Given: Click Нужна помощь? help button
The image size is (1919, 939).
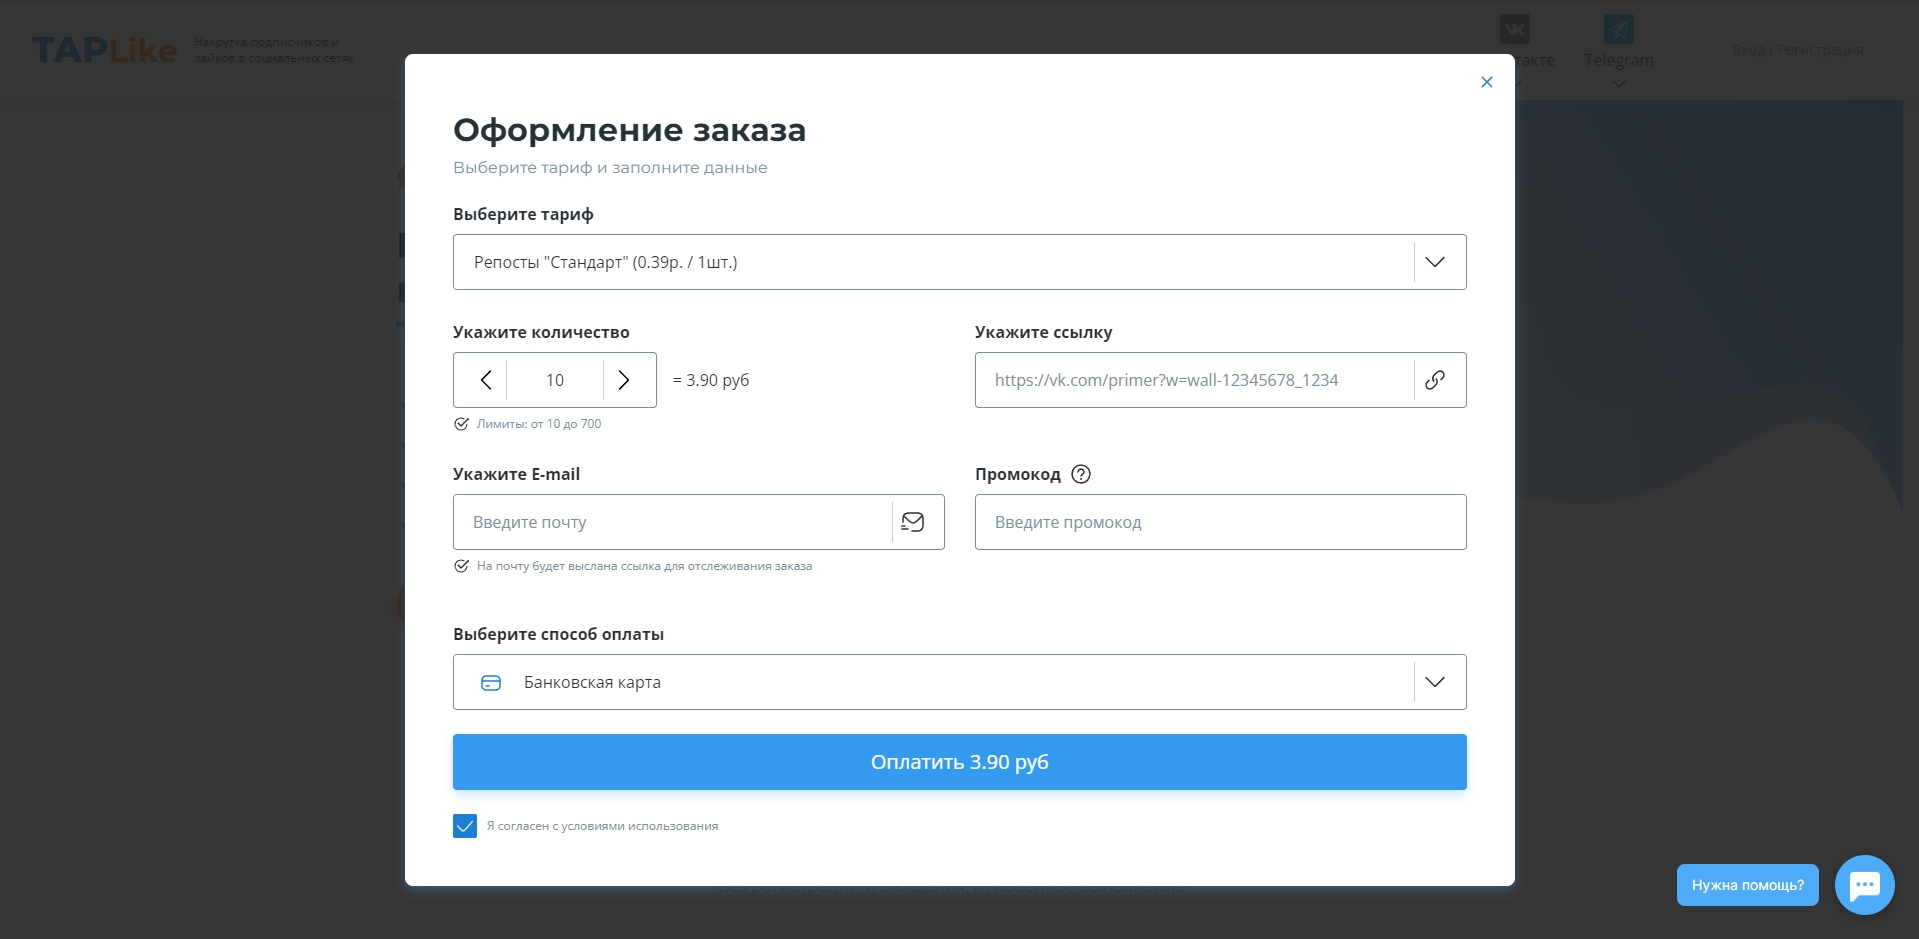Looking at the screenshot, I should [1747, 885].
